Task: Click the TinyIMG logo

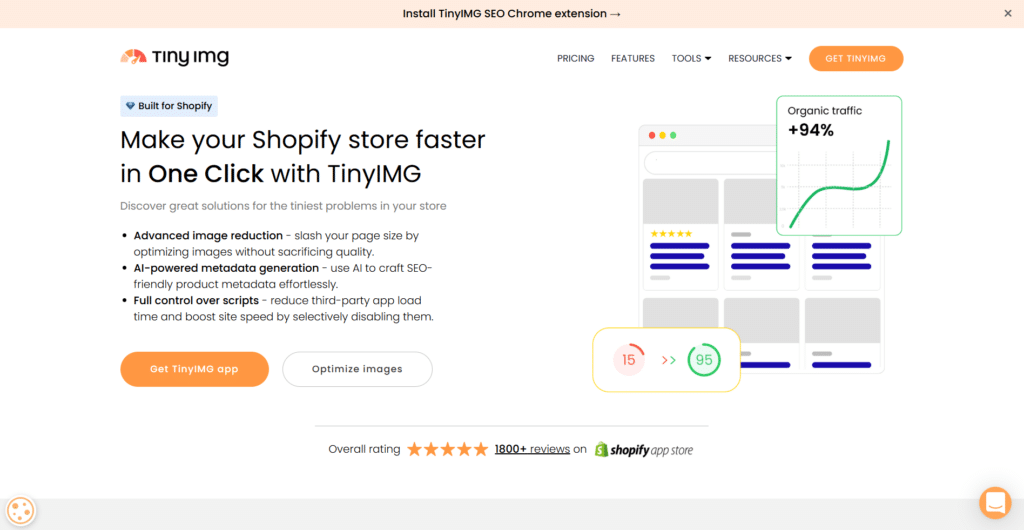Action: click(174, 57)
